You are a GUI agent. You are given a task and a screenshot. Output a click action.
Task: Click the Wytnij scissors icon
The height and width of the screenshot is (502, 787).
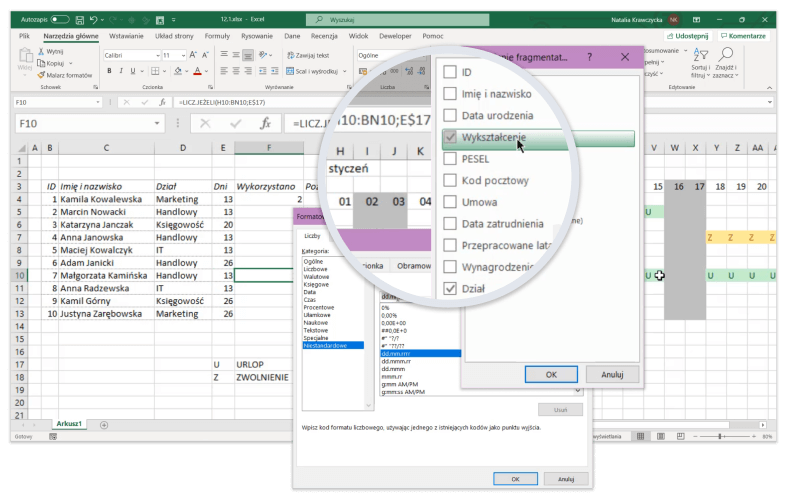(x=41, y=51)
